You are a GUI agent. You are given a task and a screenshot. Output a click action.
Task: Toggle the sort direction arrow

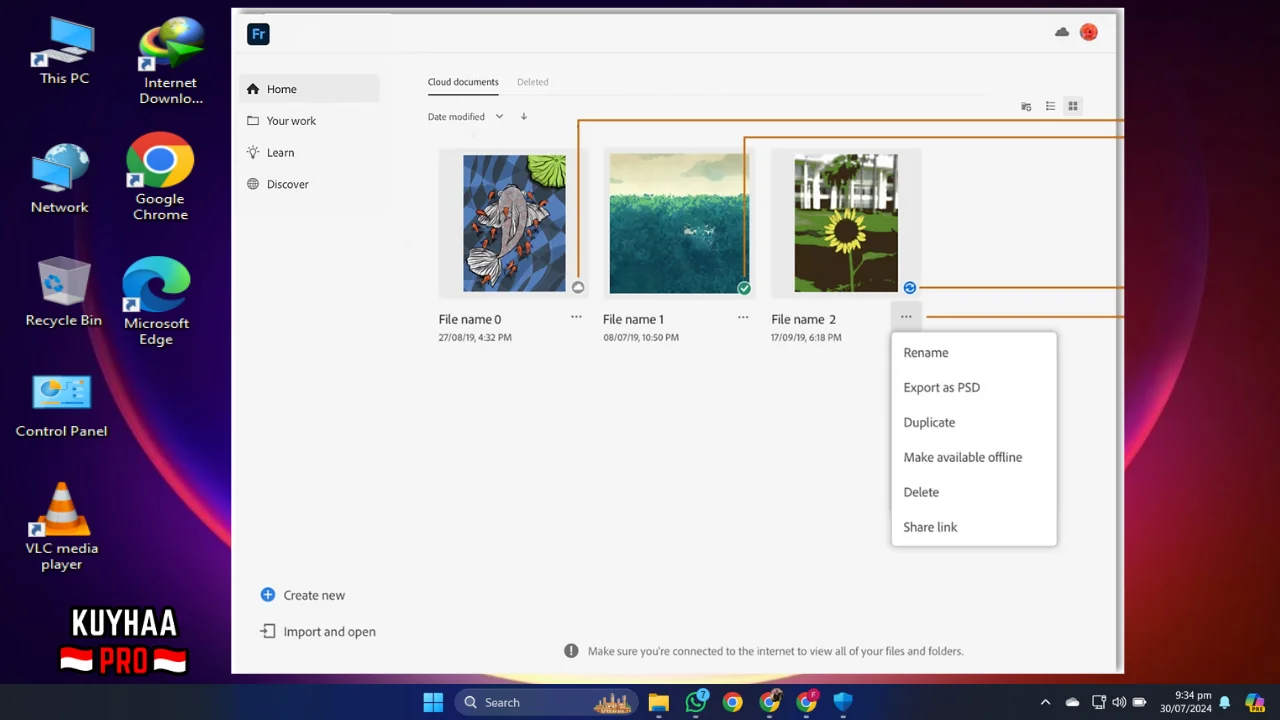[523, 117]
